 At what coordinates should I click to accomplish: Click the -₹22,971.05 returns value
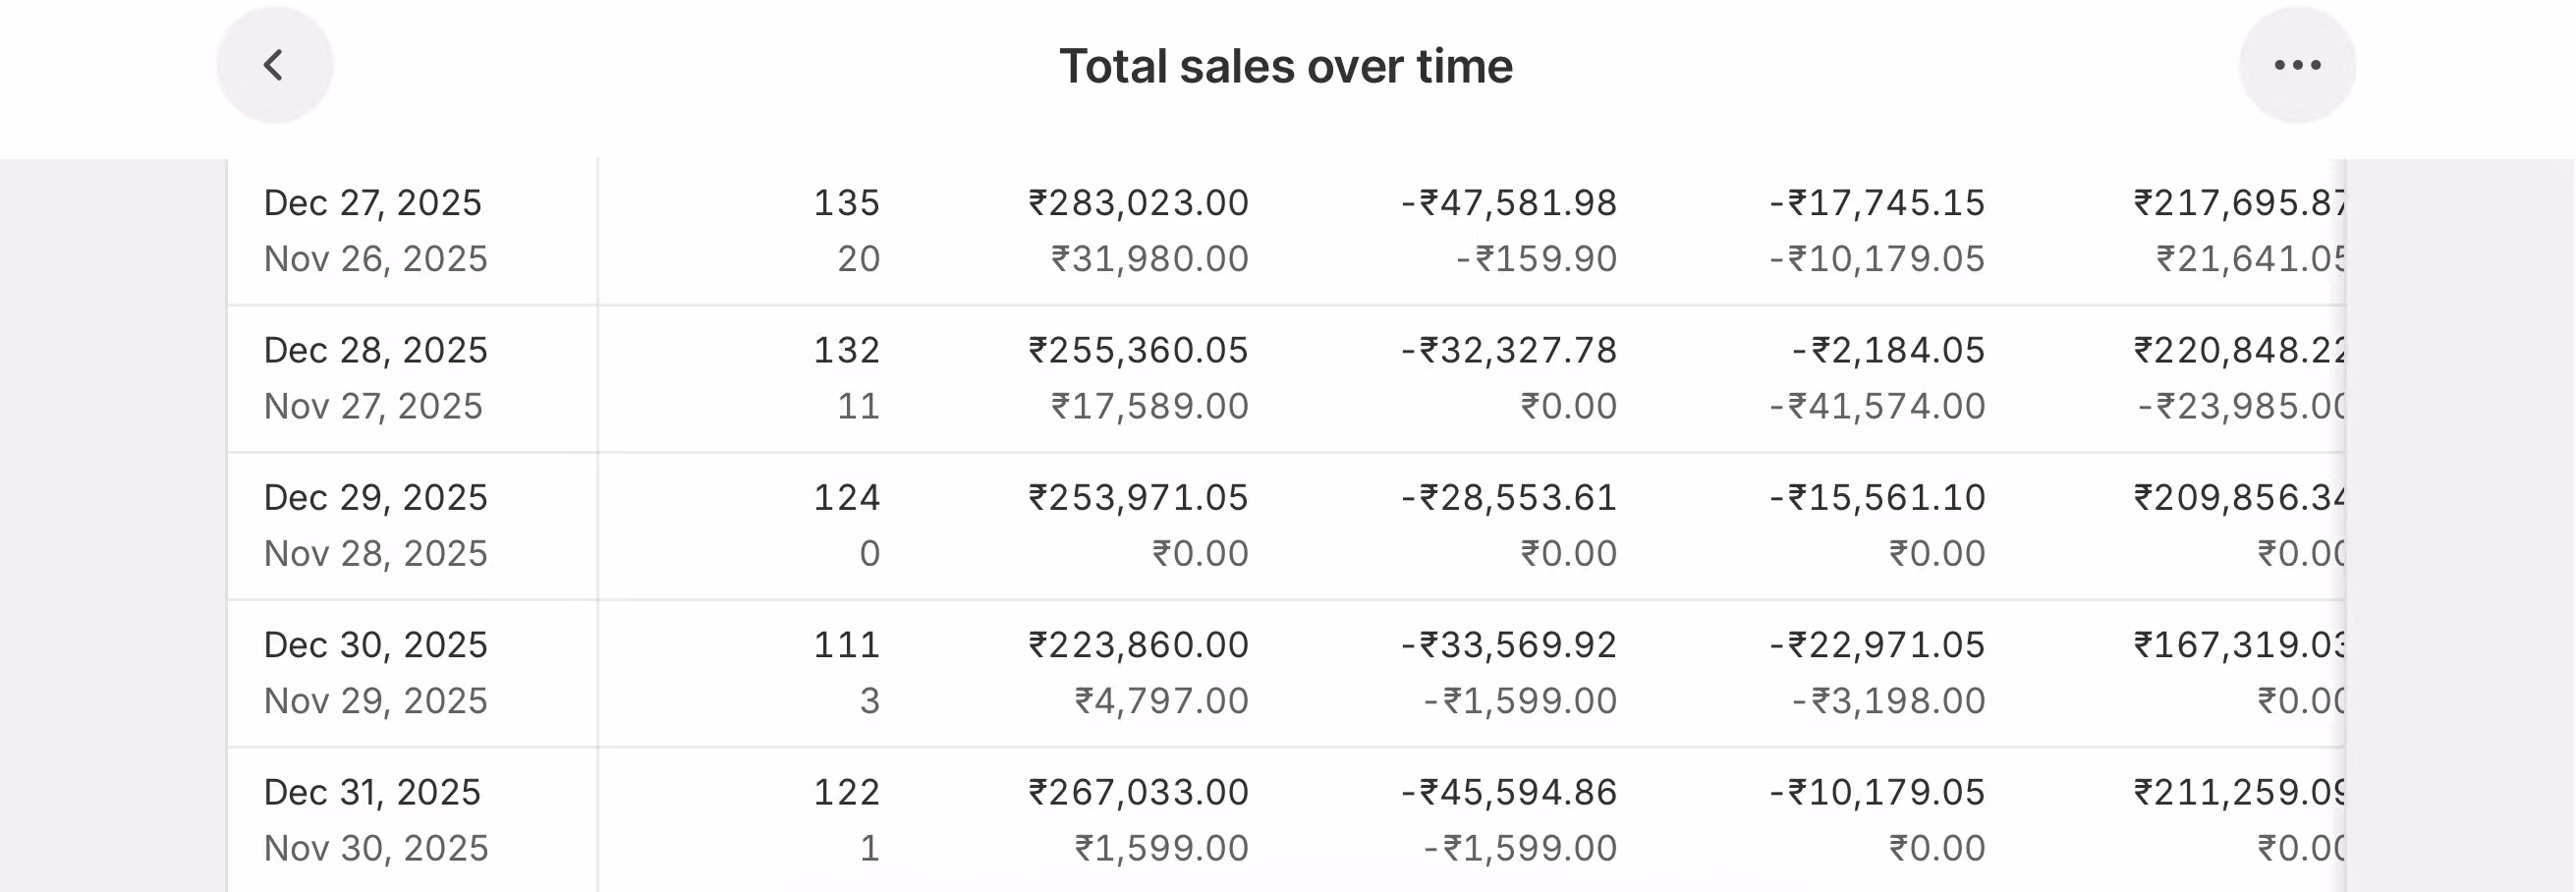1876,645
